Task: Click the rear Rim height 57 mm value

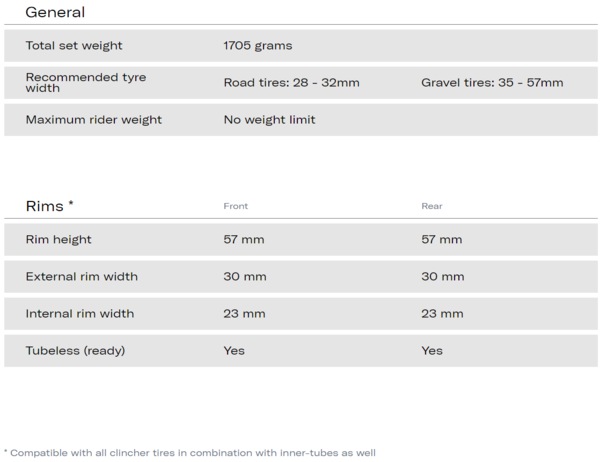Action: click(x=442, y=240)
